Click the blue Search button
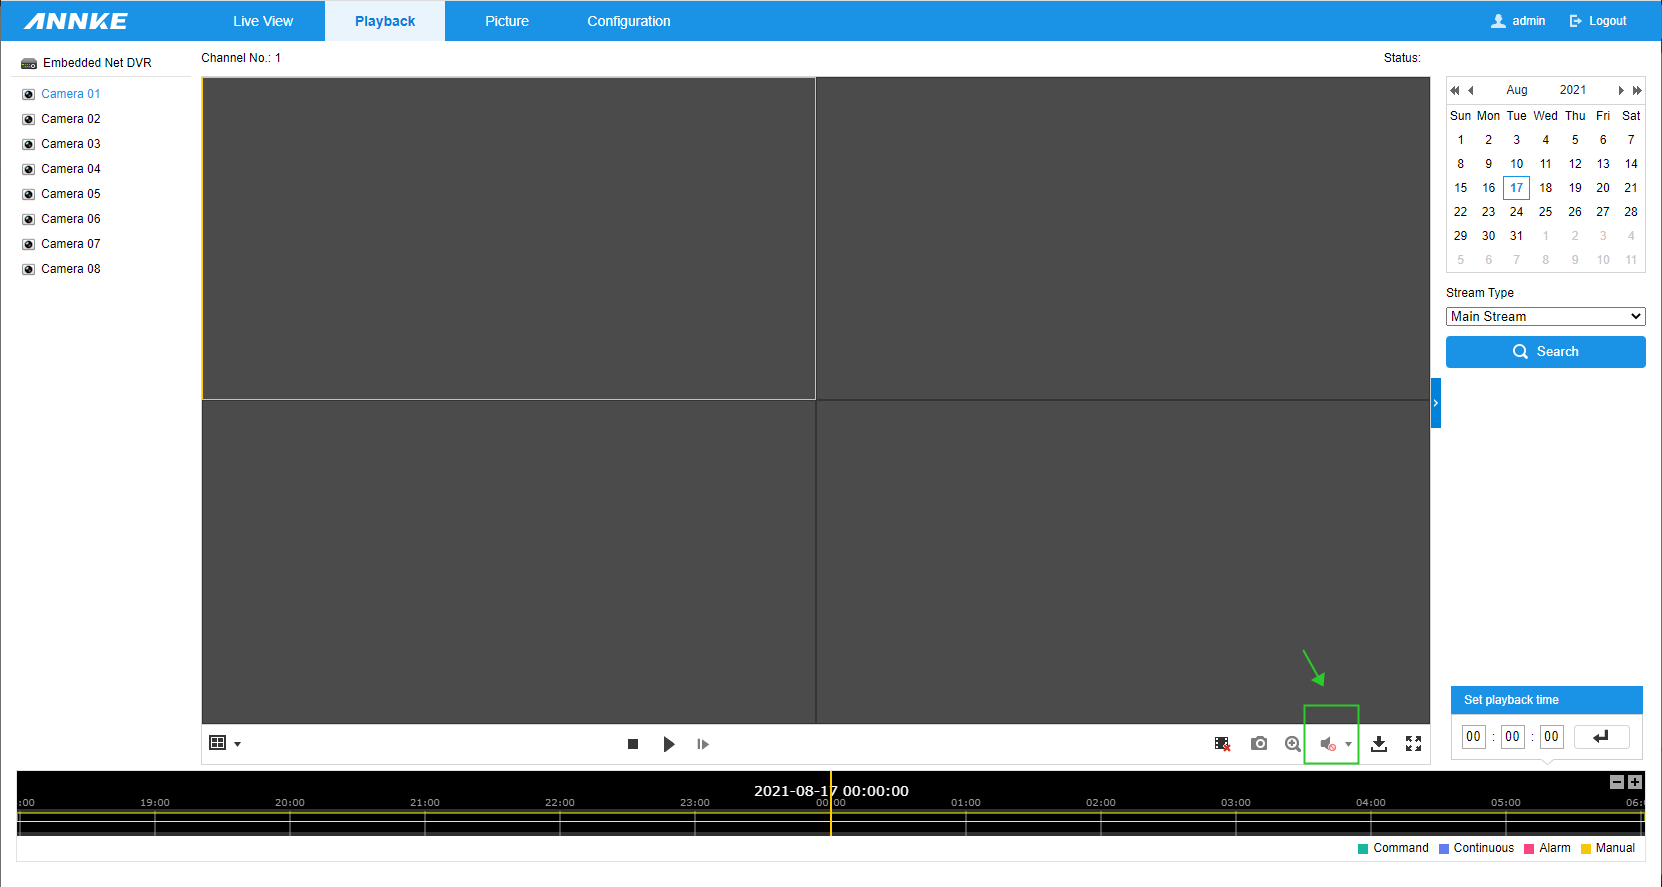 click(x=1546, y=352)
